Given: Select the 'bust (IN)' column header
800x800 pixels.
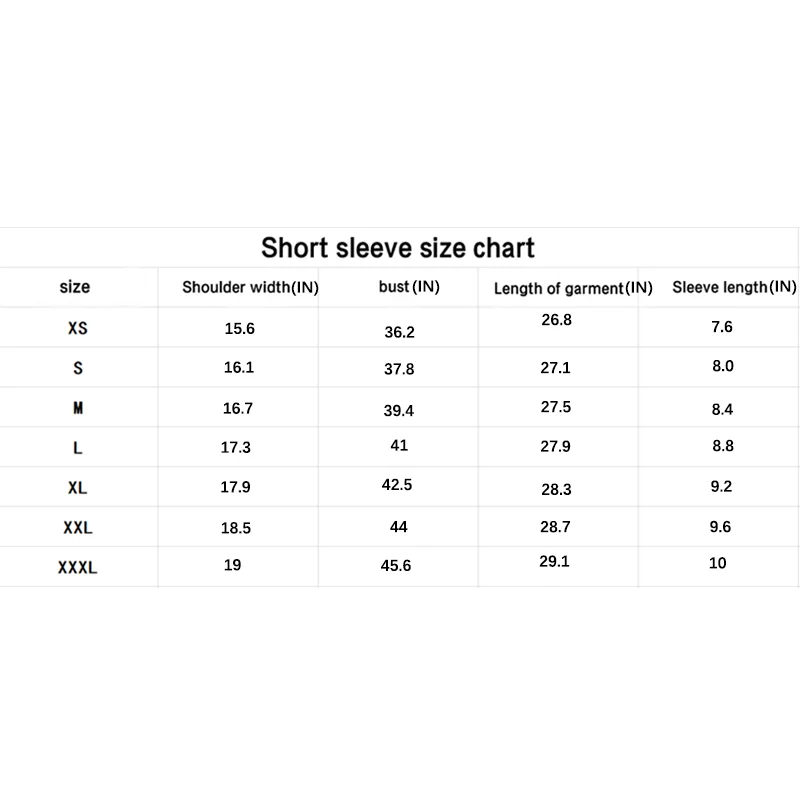Looking at the screenshot, I should (x=409, y=287).
